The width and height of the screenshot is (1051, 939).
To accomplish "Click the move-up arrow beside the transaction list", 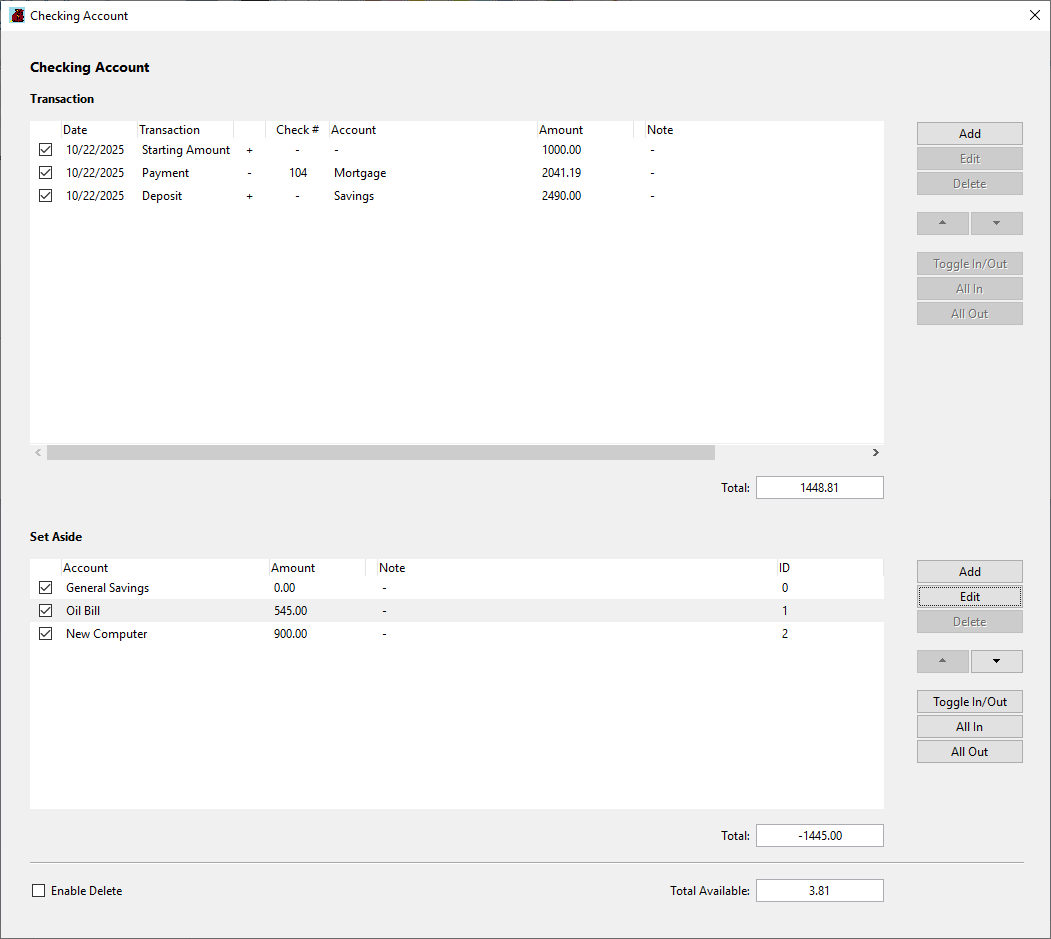I will (x=942, y=223).
